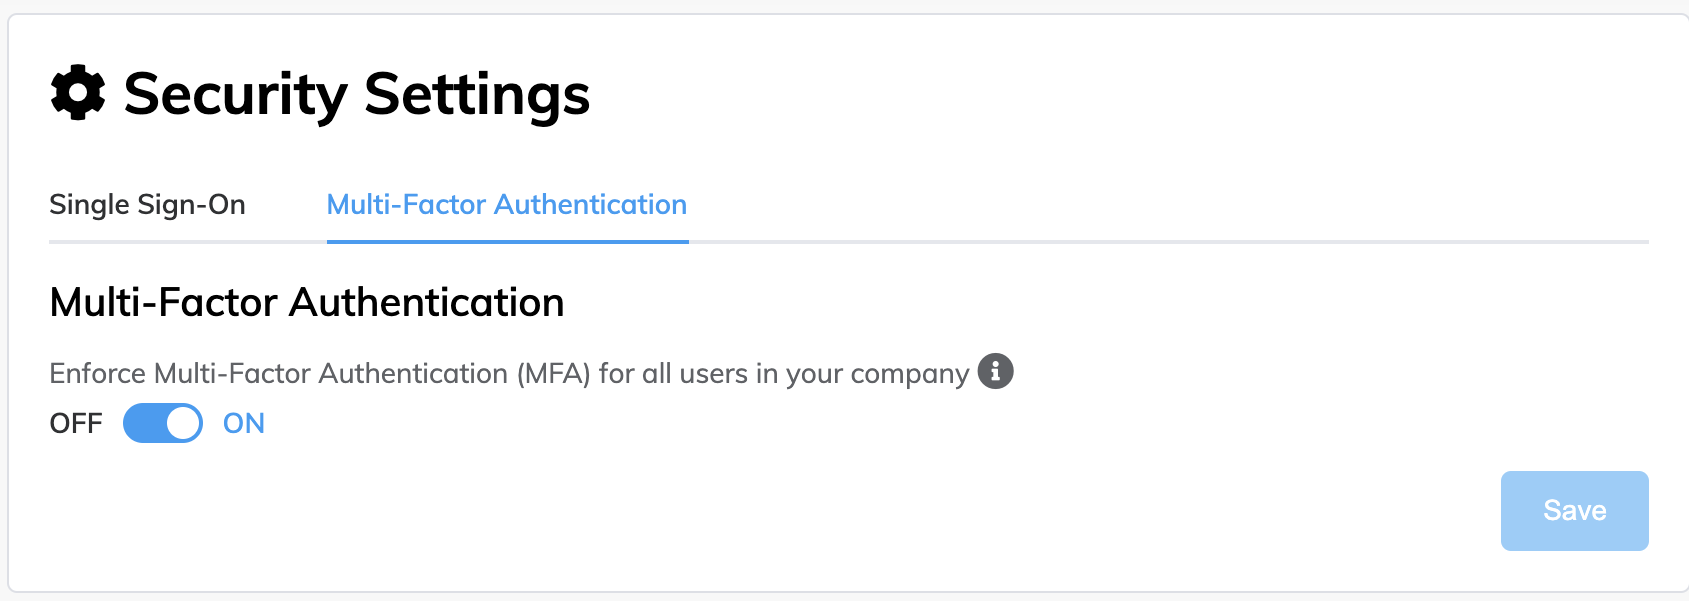The width and height of the screenshot is (1689, 601).
Task: Click the MFA enforcement description text
Action: tap(505, 372)
